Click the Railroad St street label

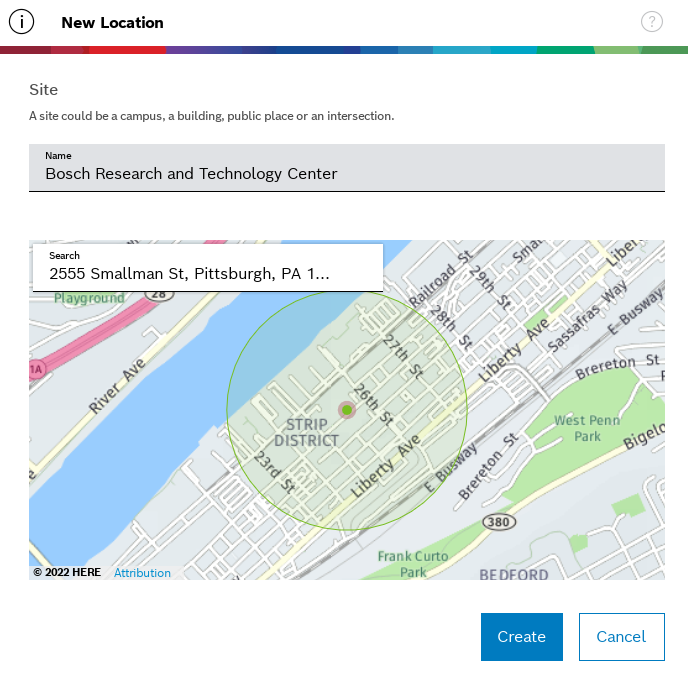tap(440, 279)
